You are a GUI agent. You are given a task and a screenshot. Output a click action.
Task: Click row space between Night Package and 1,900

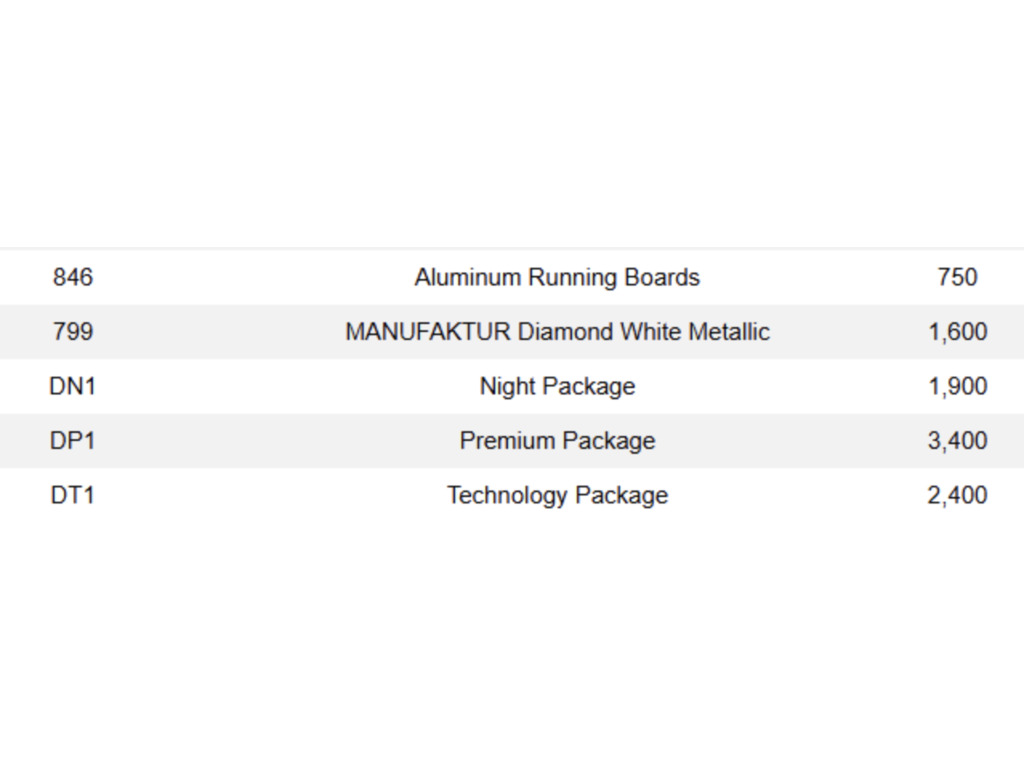[782, 387]
